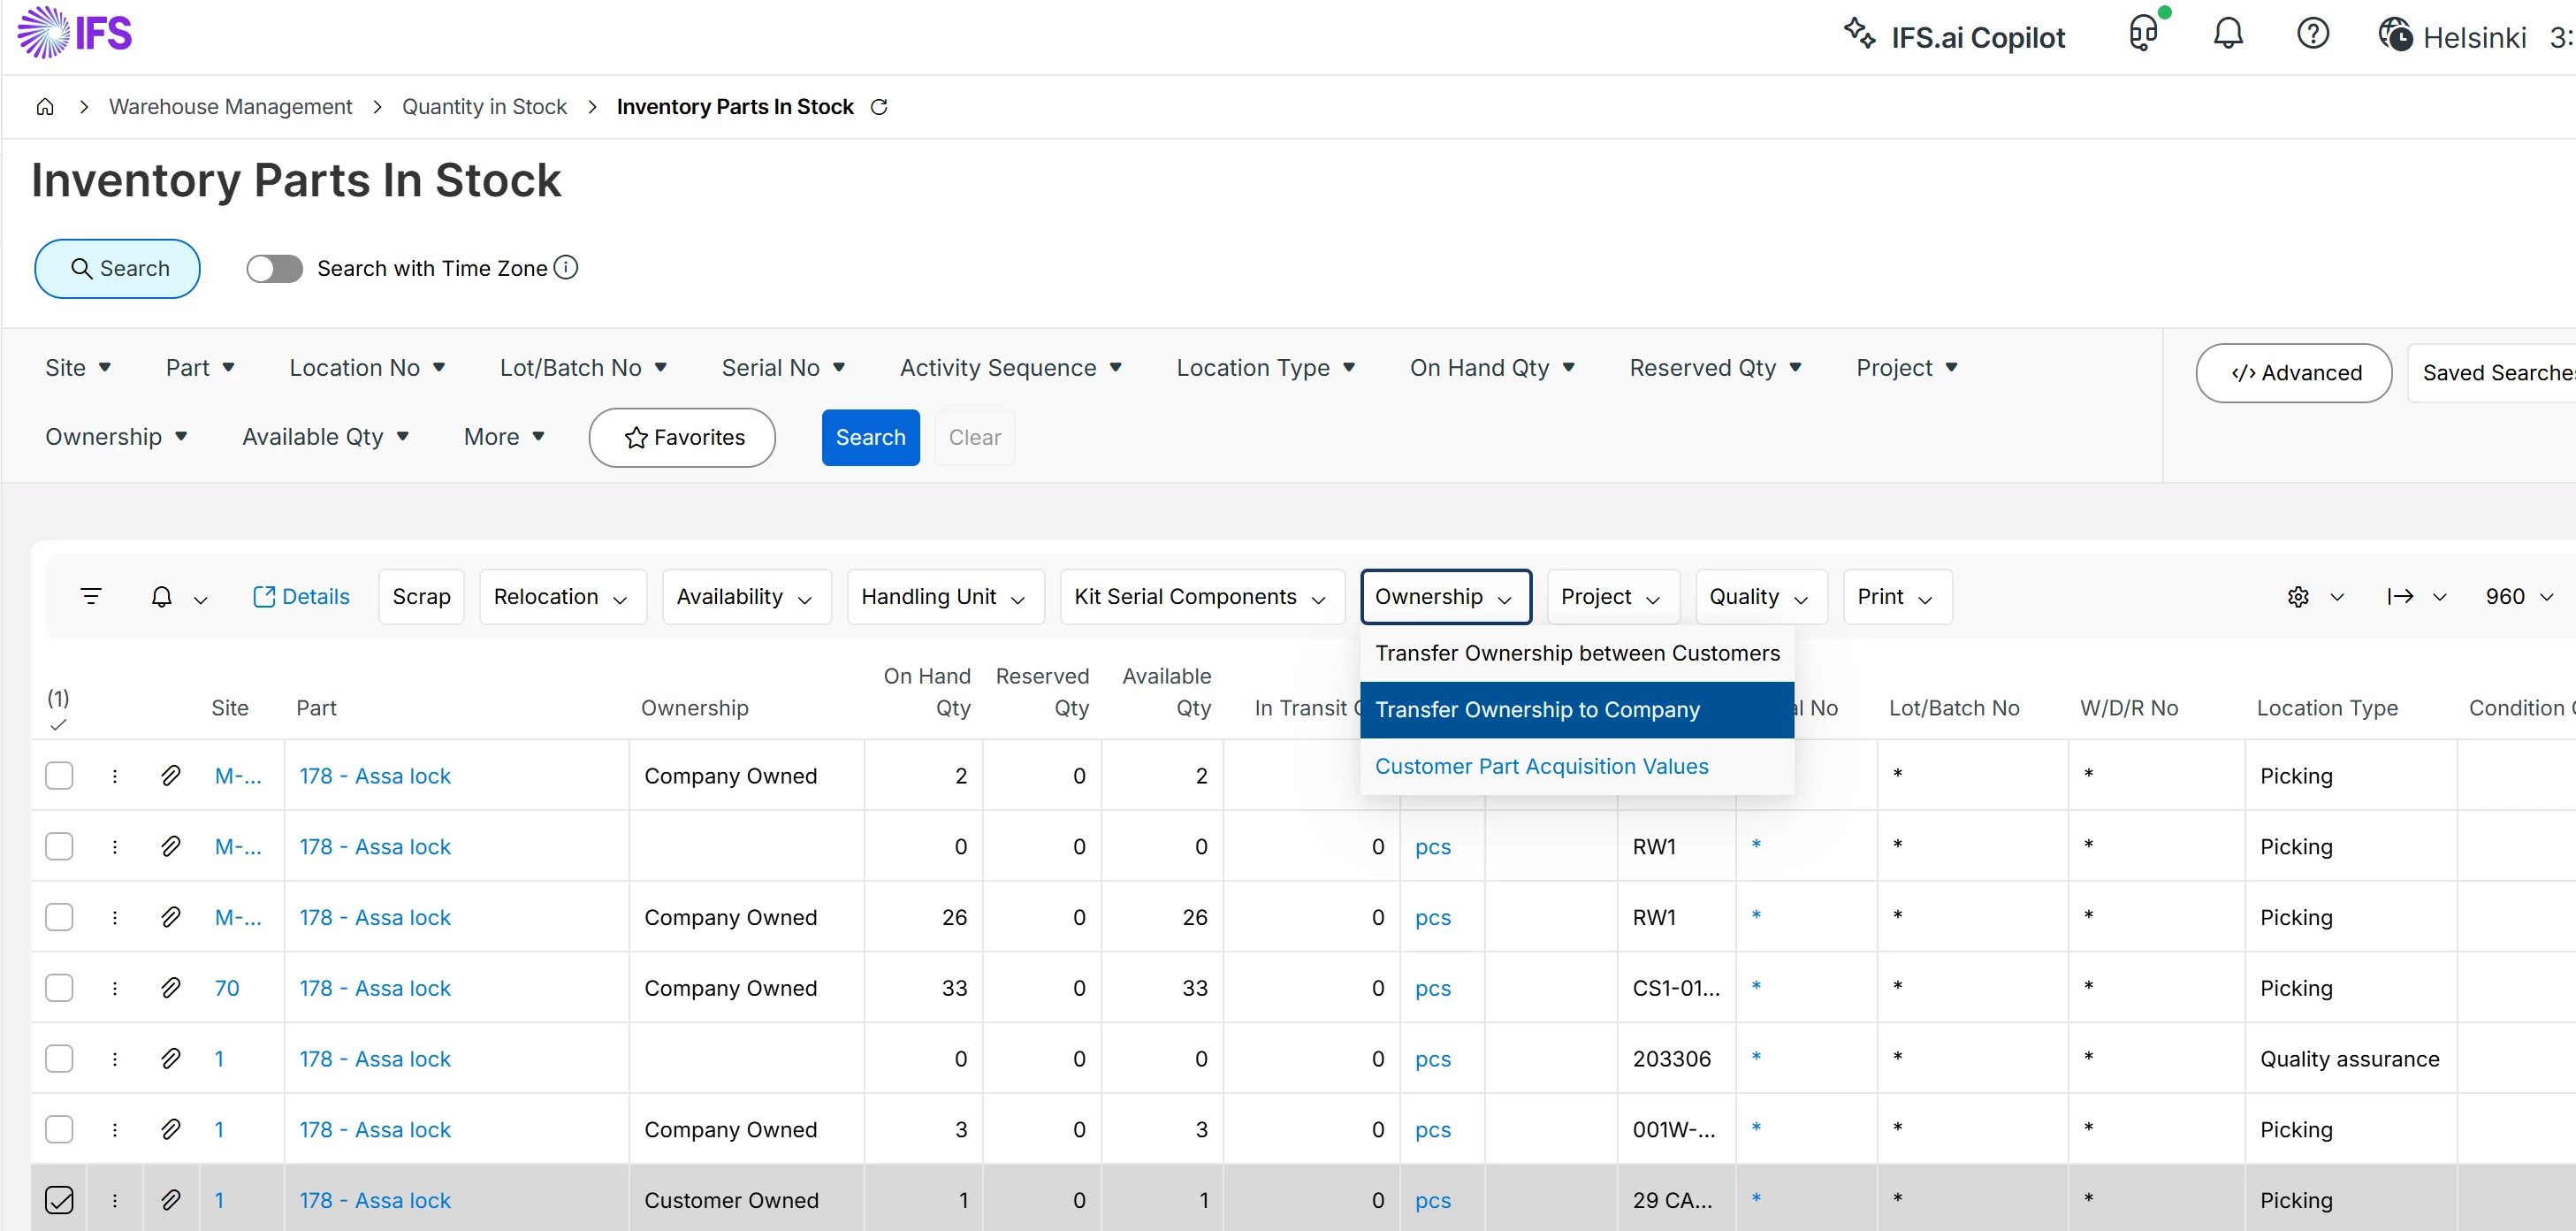Uncheck the selected Customer Owned row checkbox
Image resolution: width=2576 pixels, height=1231 pixels.
59,1199
